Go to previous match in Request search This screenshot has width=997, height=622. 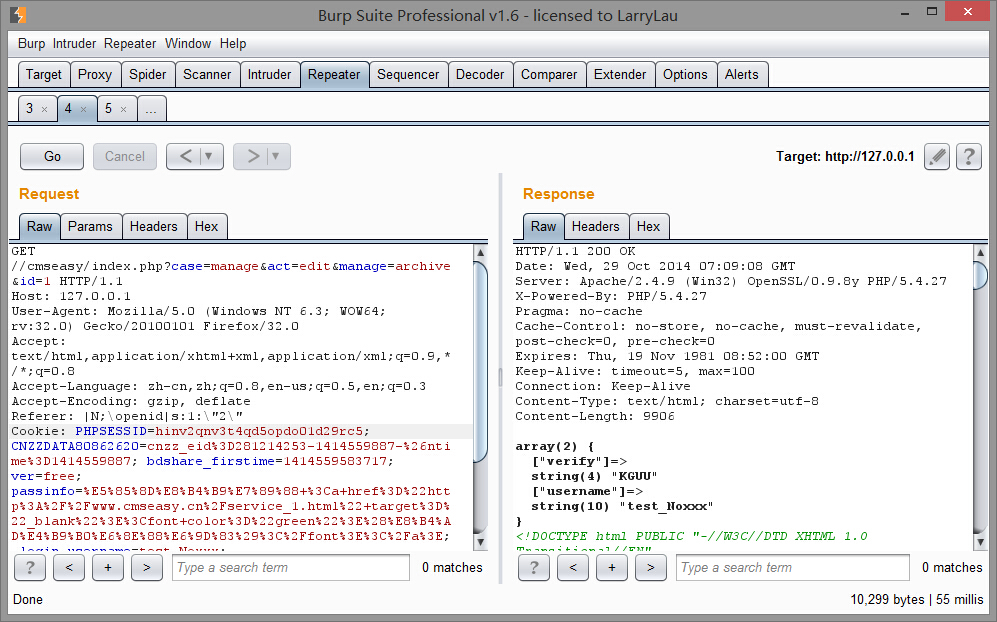[69, 567]
